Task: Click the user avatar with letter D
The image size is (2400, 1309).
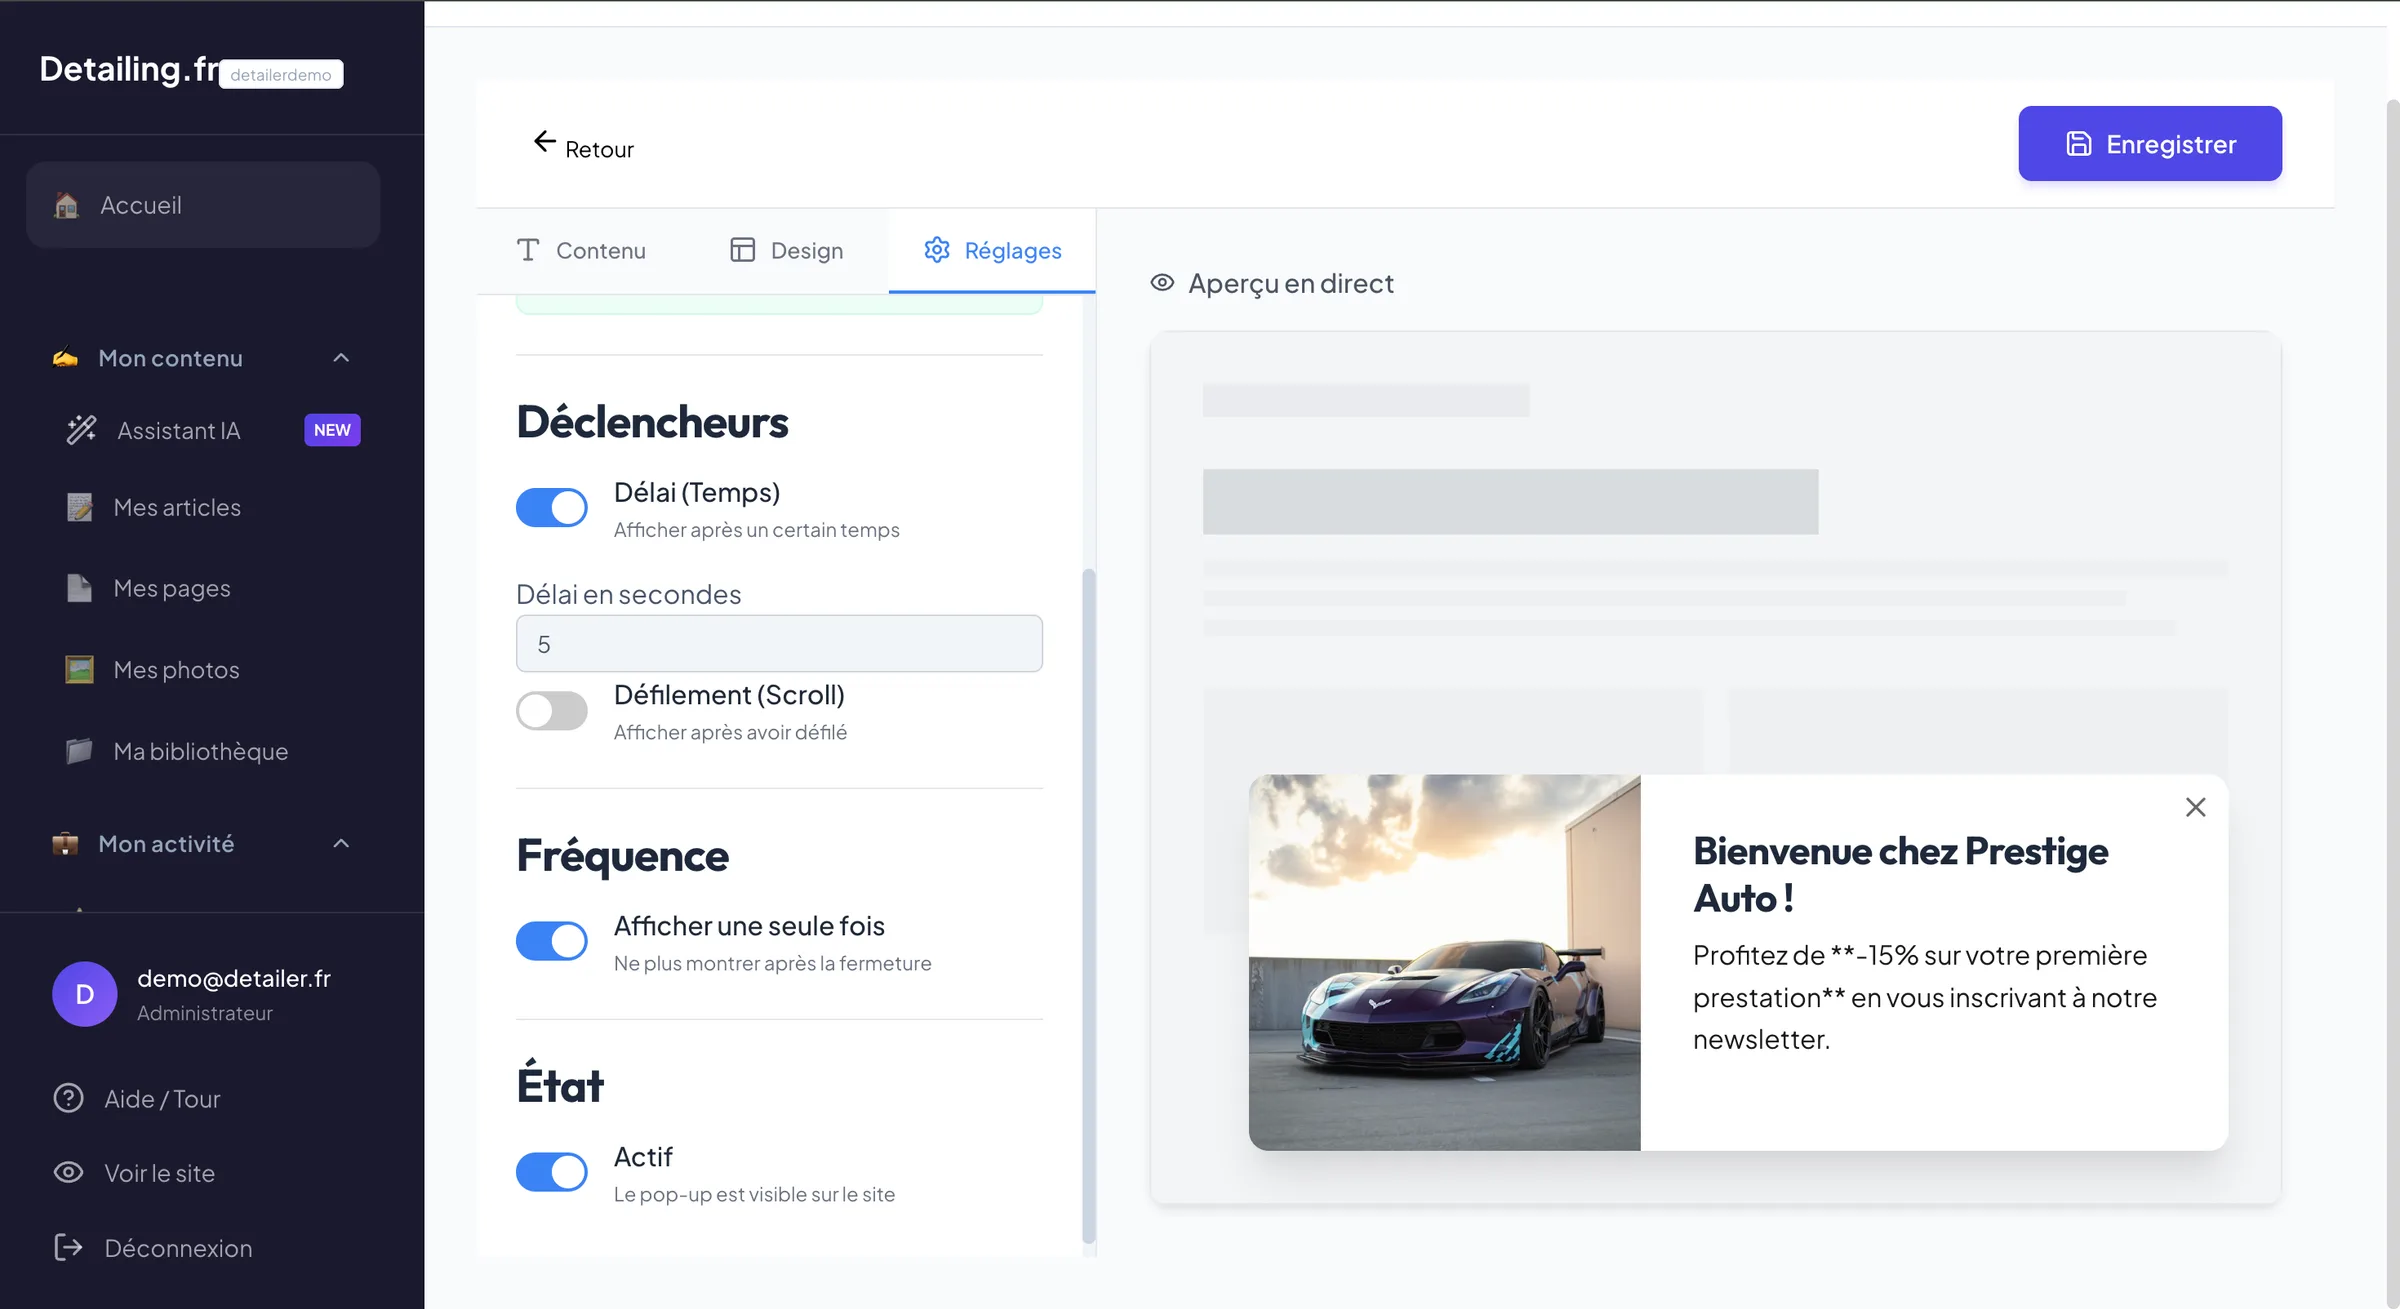Action: coord(85,994)
